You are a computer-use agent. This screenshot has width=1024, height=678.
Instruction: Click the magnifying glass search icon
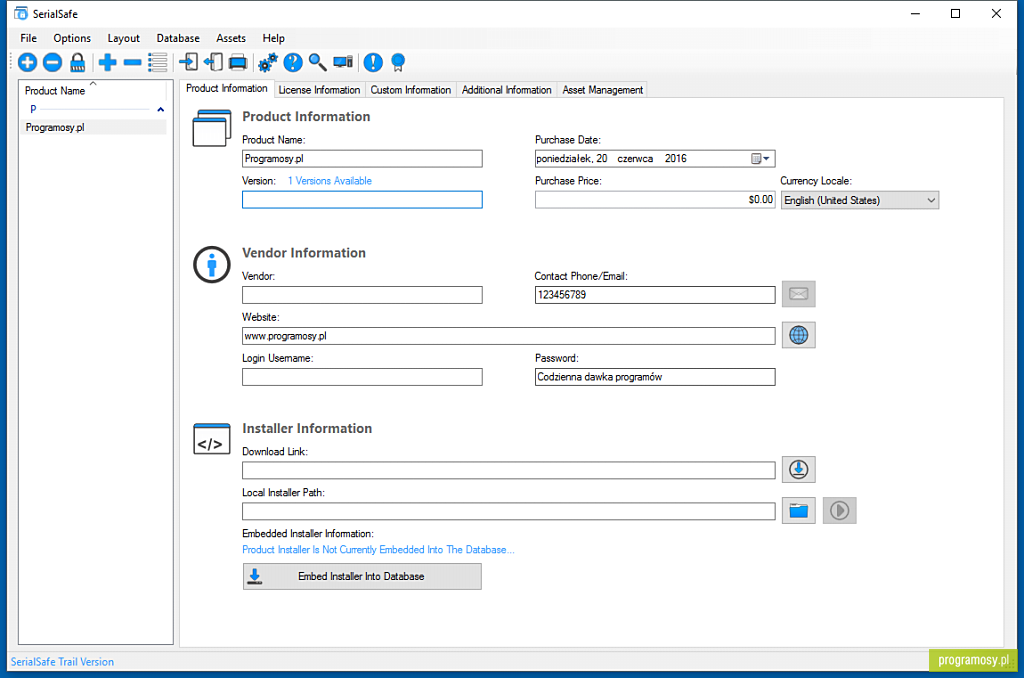[x=317, y=63]
